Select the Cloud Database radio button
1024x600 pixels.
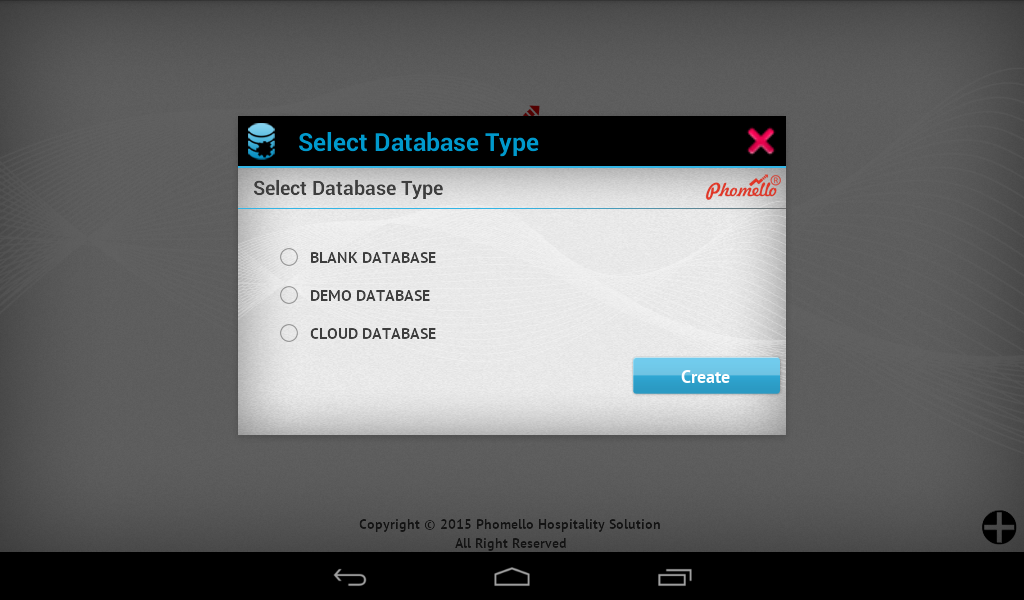click(289, 333)
